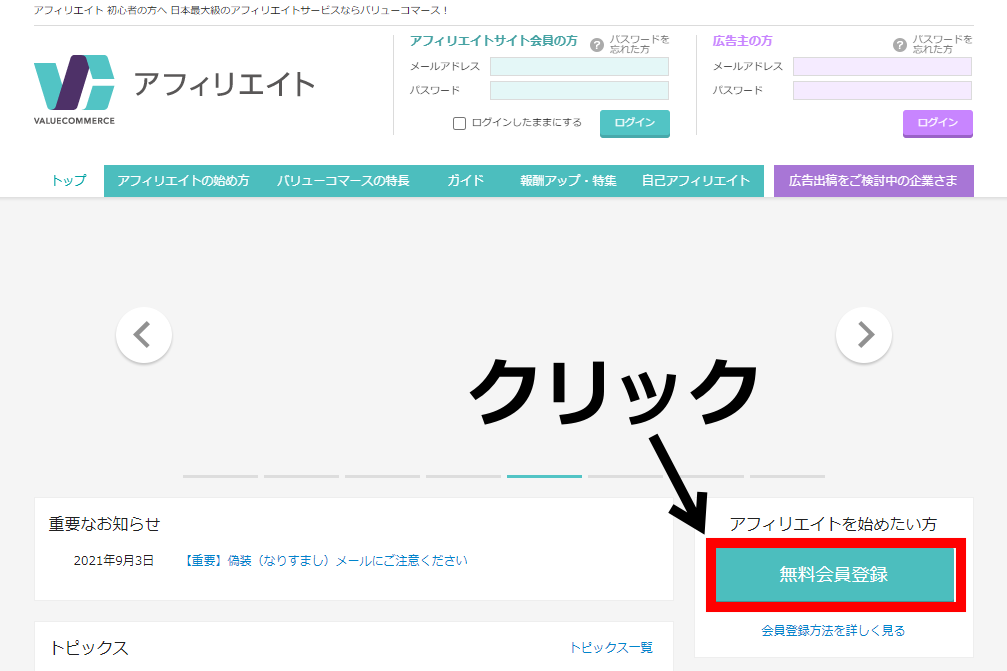Open 広告出稿をご検討中の企業さま tab
Viewport: 1007px width, 671px height.
tap(873, 181)
